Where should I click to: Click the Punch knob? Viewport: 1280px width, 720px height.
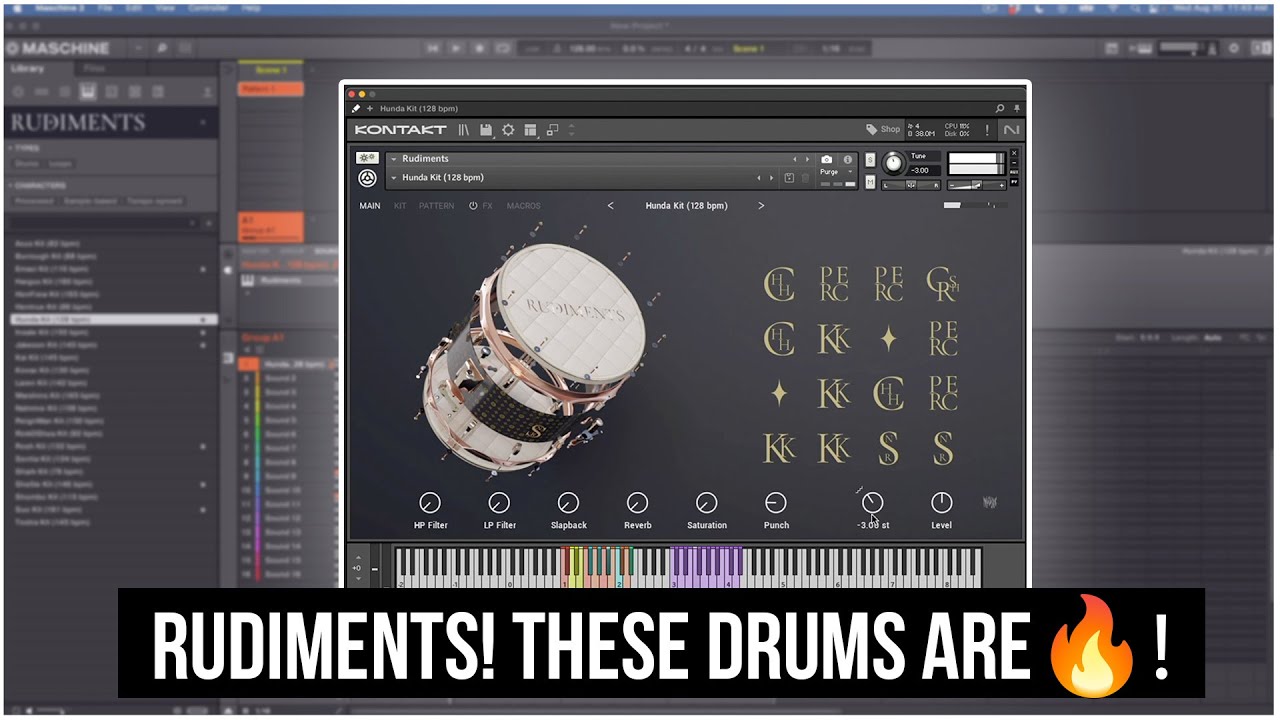(x=775, y=503)
